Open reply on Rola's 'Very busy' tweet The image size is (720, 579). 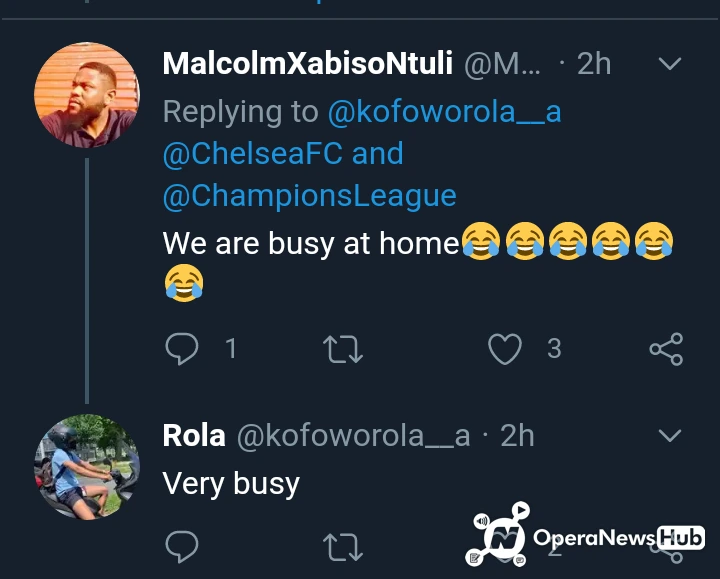click(181, 545)
